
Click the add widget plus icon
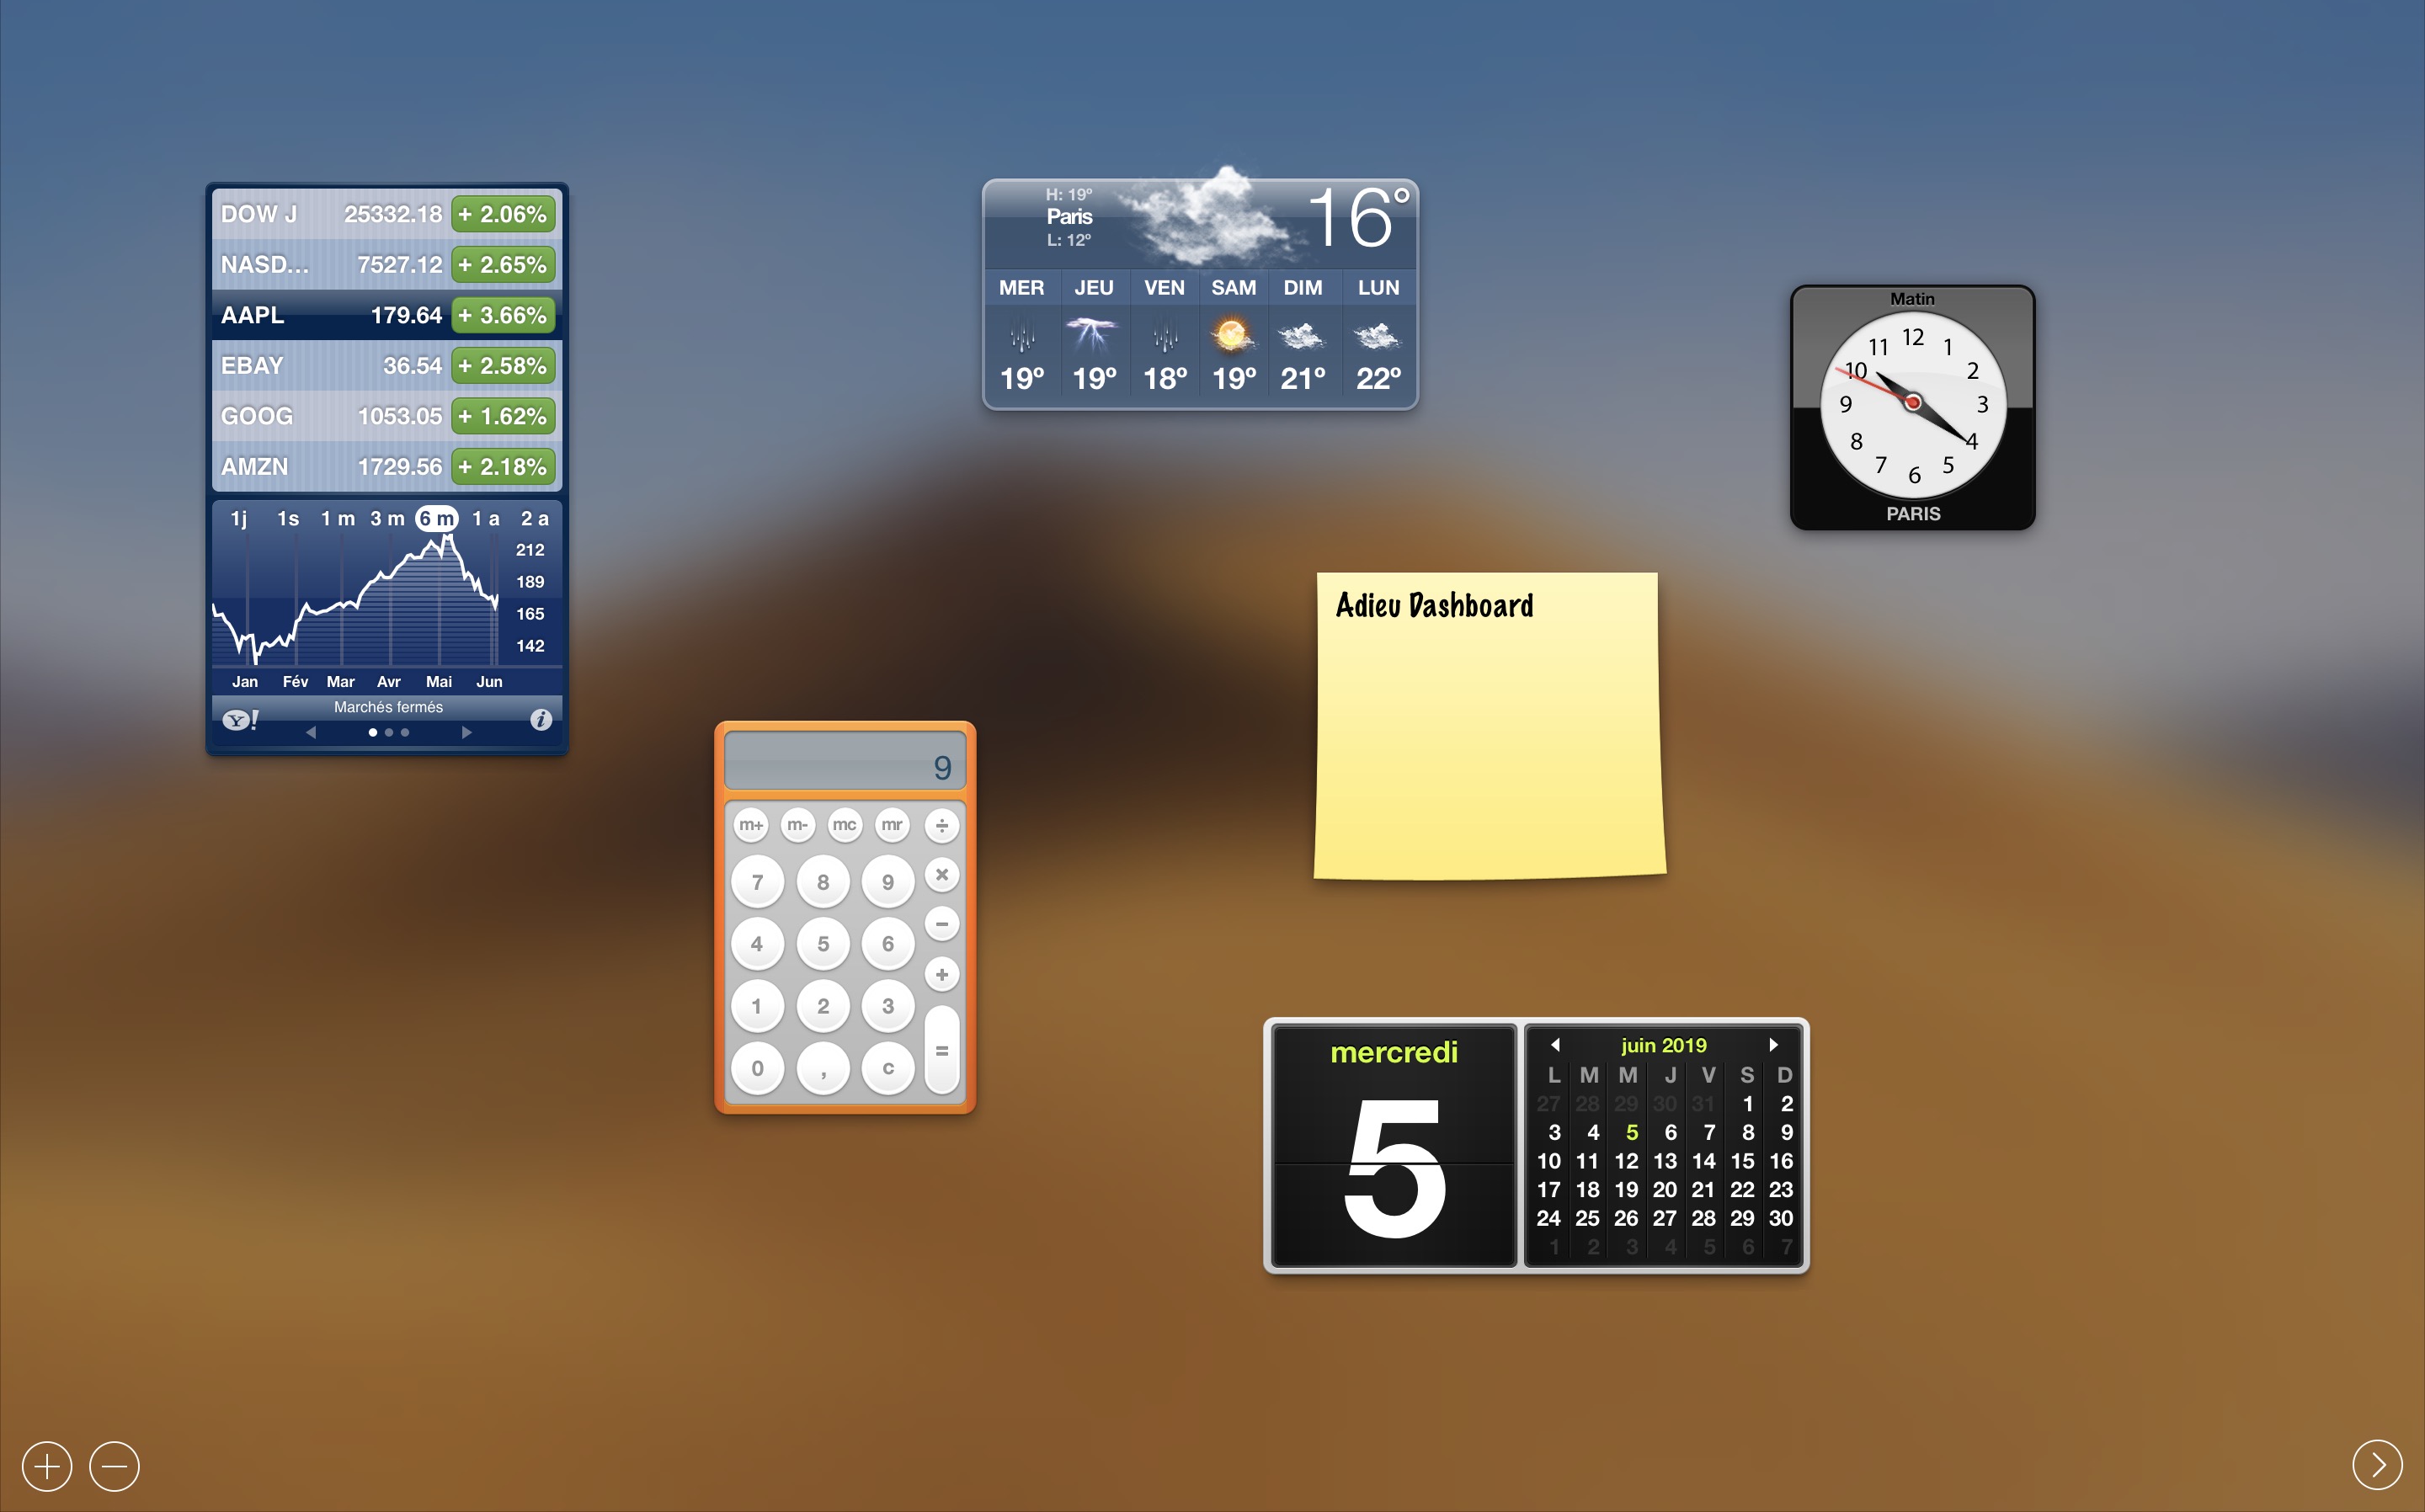click(x=47, y=1466)
